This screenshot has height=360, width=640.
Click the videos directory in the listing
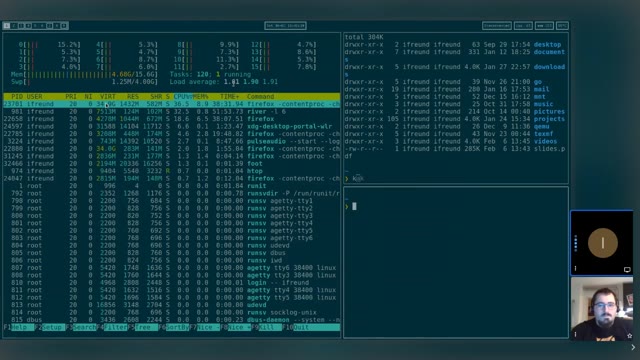pyautogui.click(x=545, y=141)
